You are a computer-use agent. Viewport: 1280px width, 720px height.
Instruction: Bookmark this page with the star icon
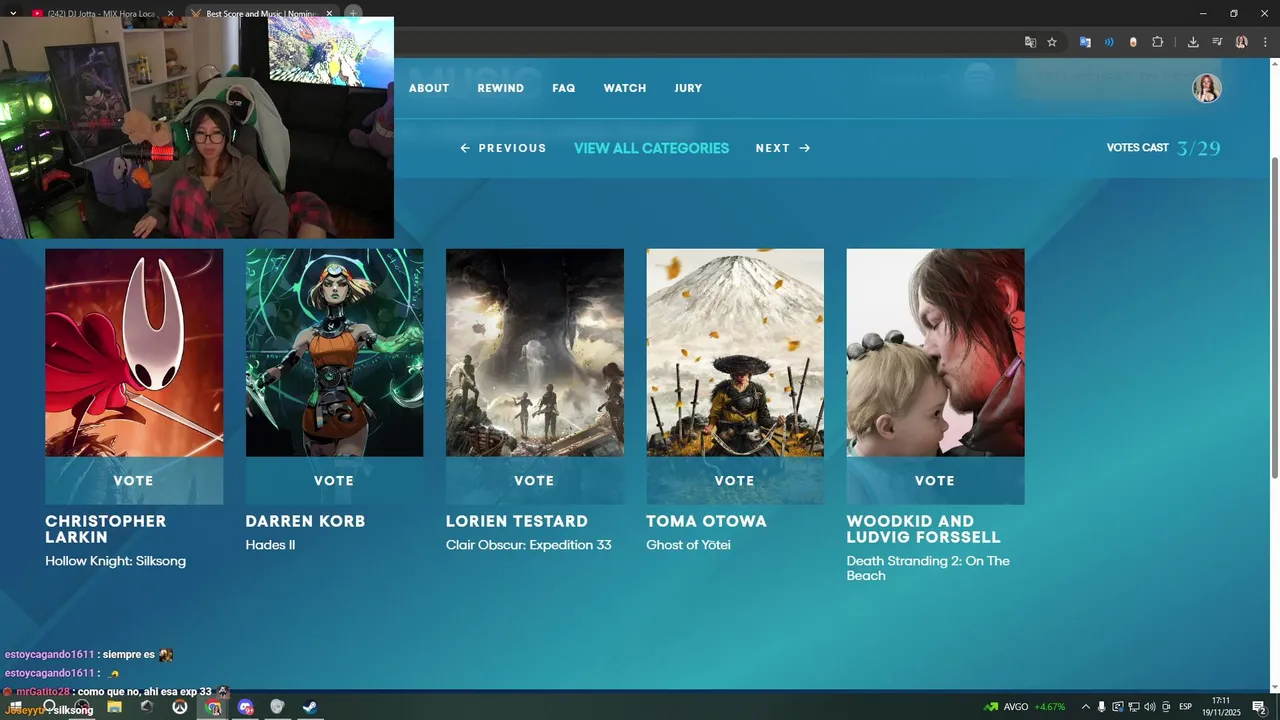[1052, 42]
